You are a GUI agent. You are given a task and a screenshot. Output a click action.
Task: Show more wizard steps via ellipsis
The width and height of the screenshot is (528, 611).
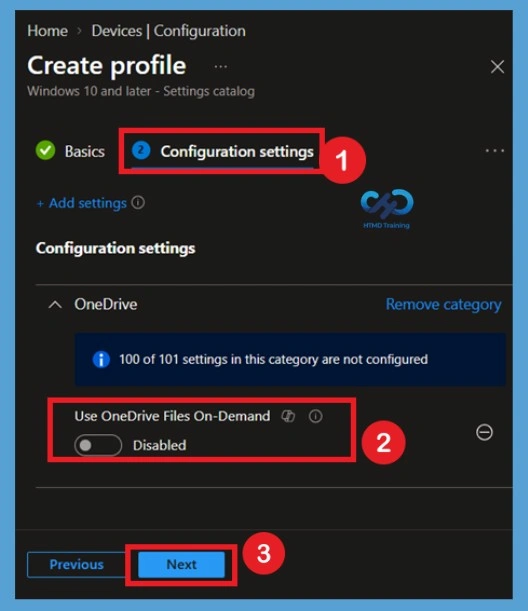[494, 150]
